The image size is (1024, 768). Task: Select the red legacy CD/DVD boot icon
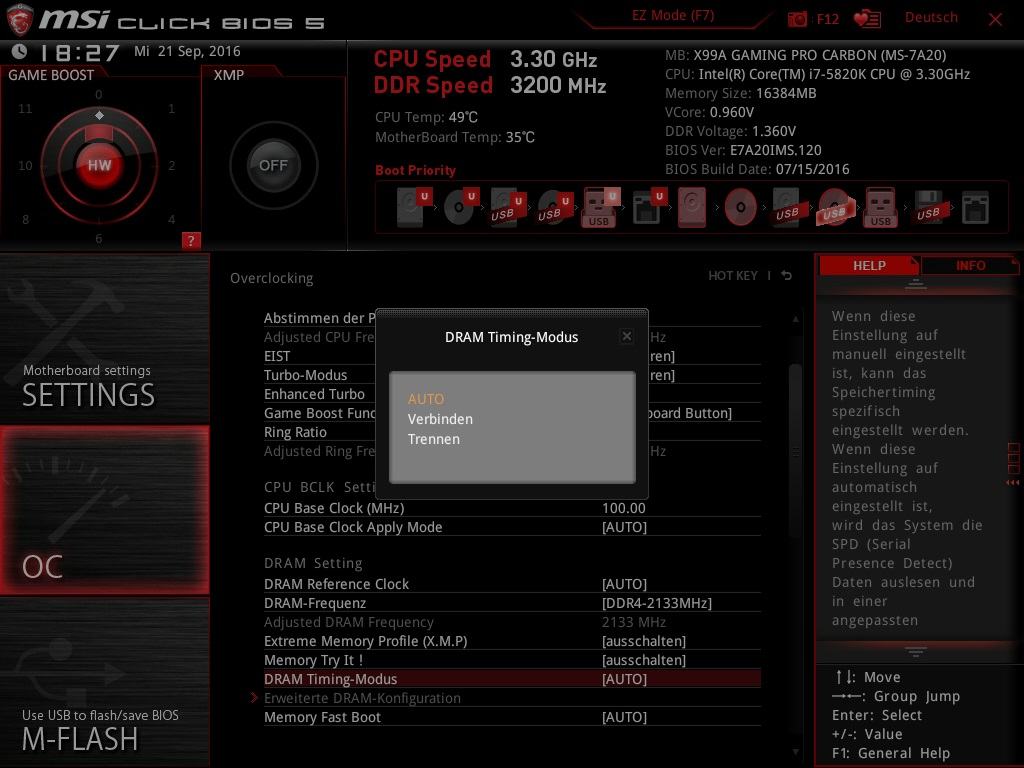(x=741, y=208)
